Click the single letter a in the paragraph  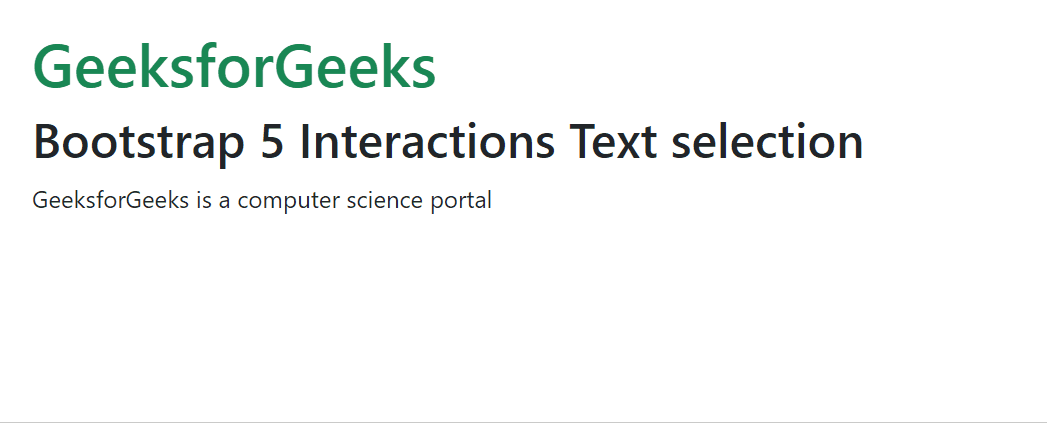[224, 202]
